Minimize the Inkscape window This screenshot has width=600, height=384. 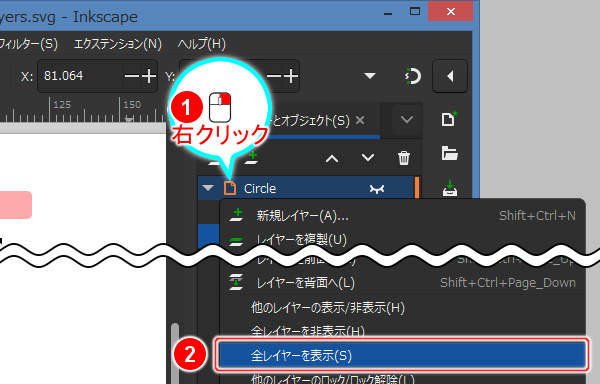(388, 13)
